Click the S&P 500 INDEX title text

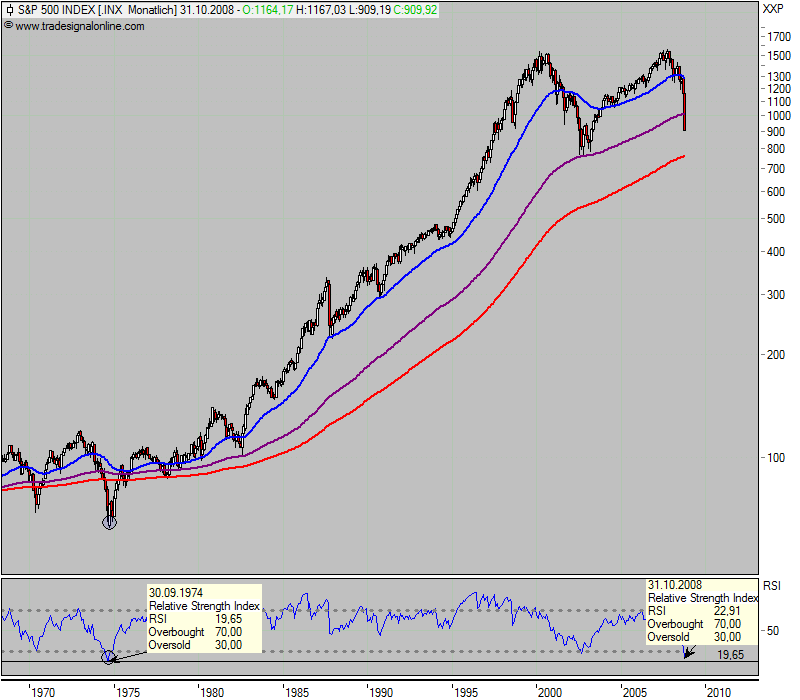pos(57,10)
